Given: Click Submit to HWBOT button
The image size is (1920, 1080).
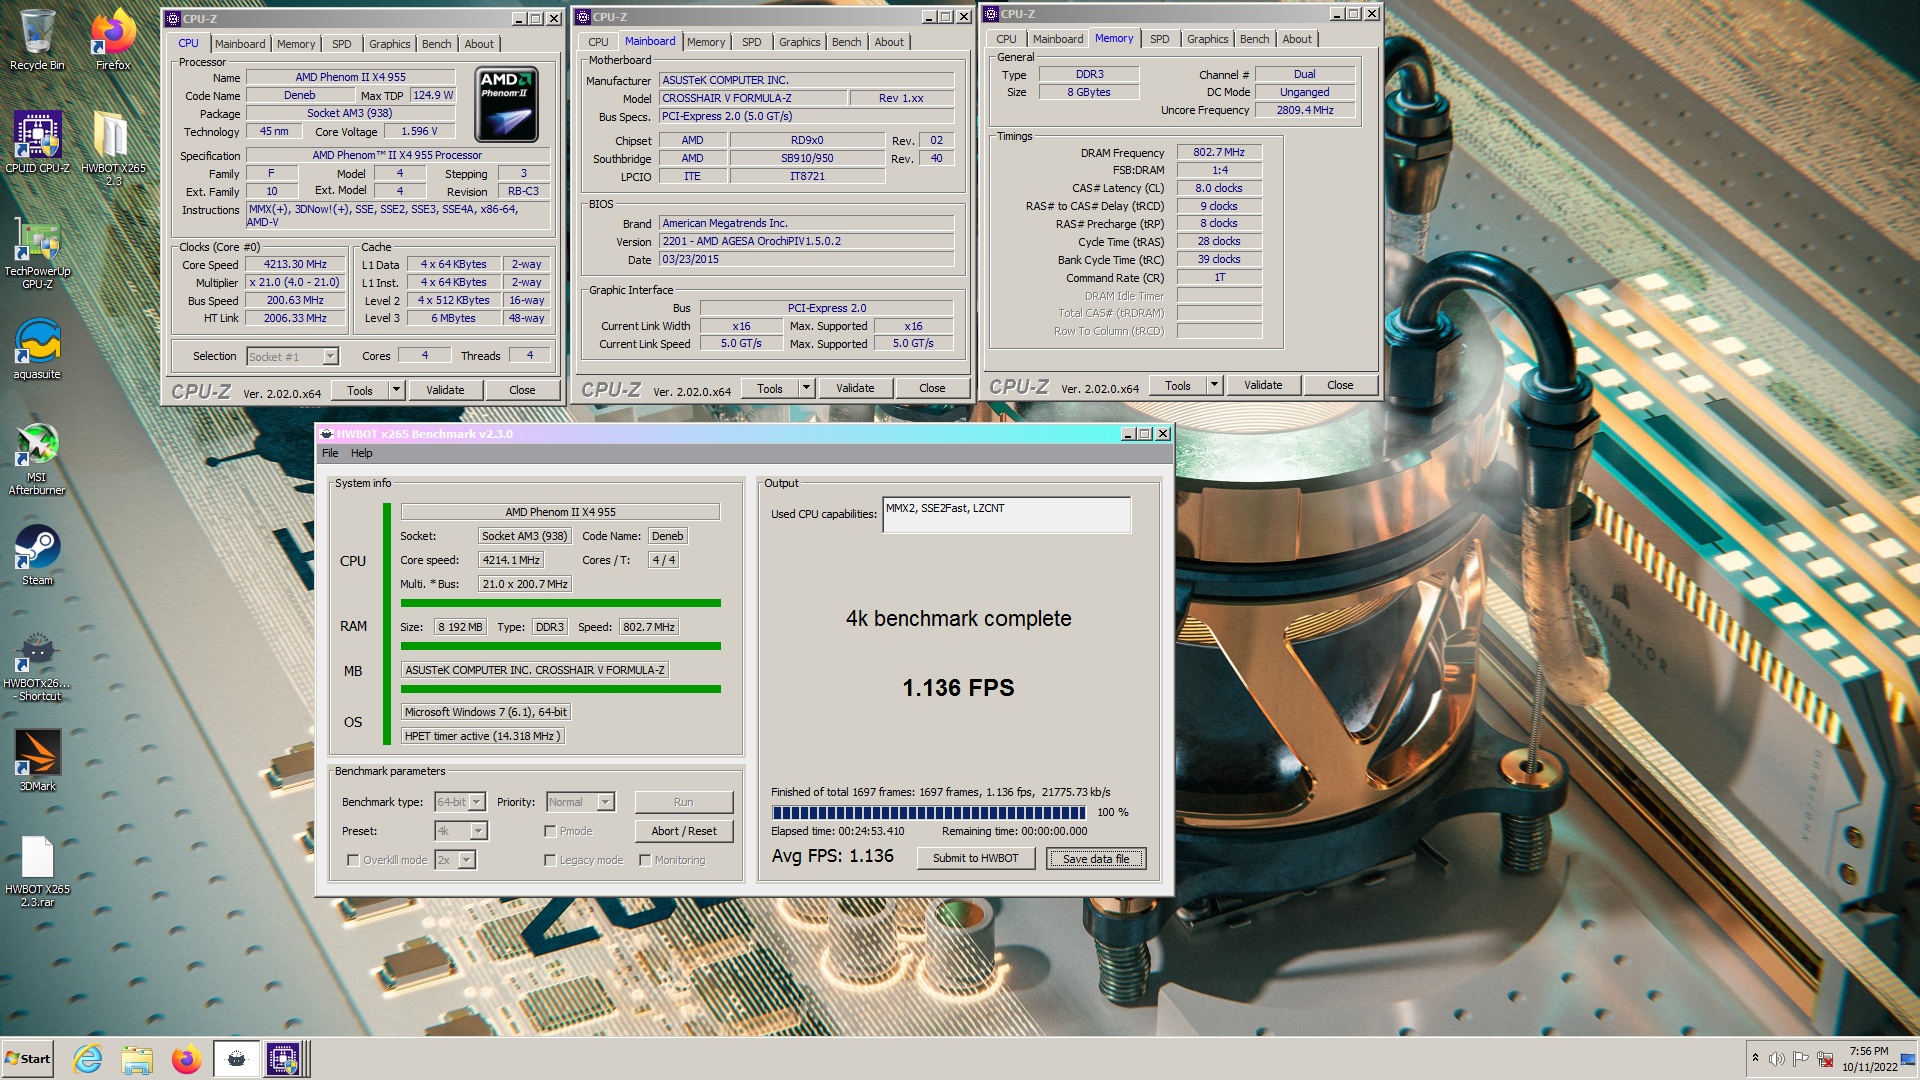Looking at the screenshot, I should (975, 858).
